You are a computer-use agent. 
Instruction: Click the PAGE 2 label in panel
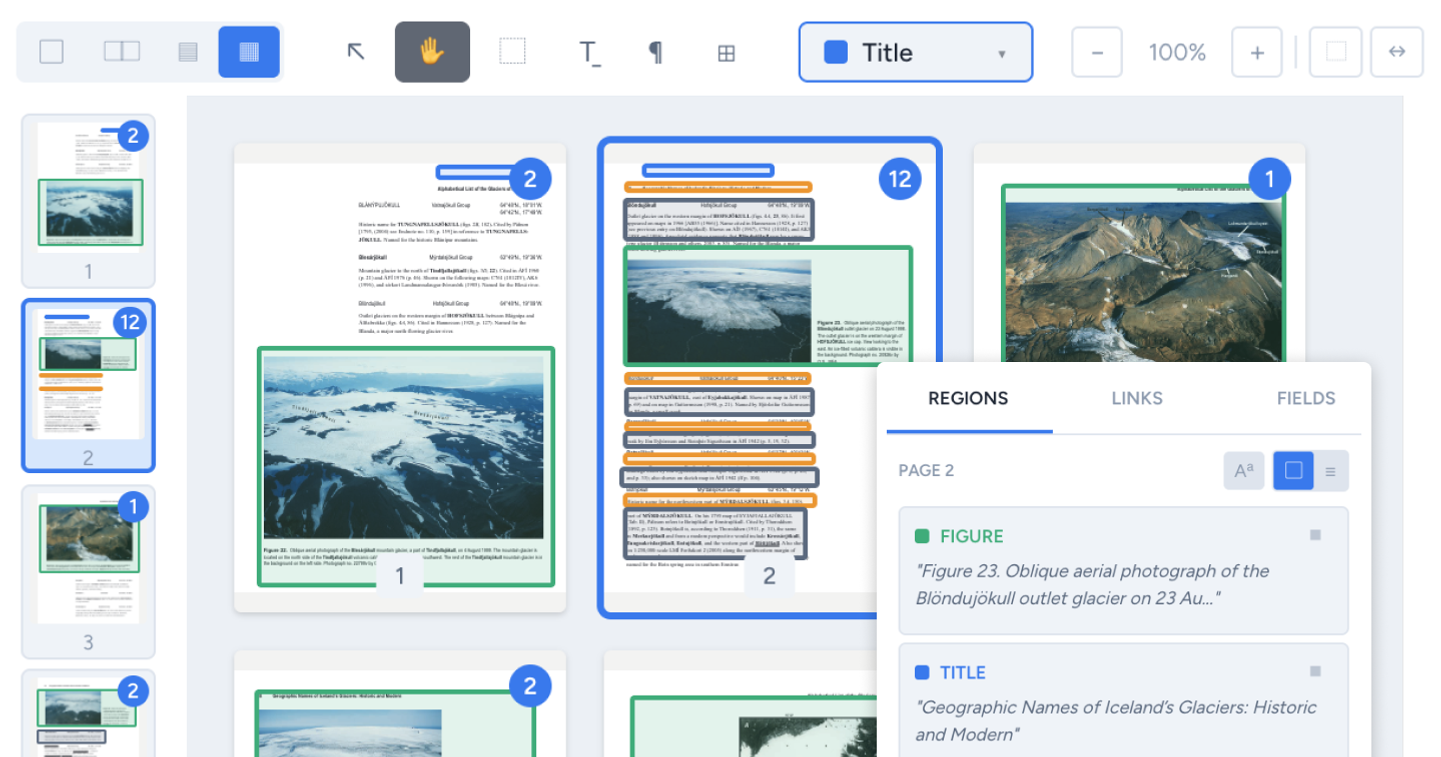926,470
